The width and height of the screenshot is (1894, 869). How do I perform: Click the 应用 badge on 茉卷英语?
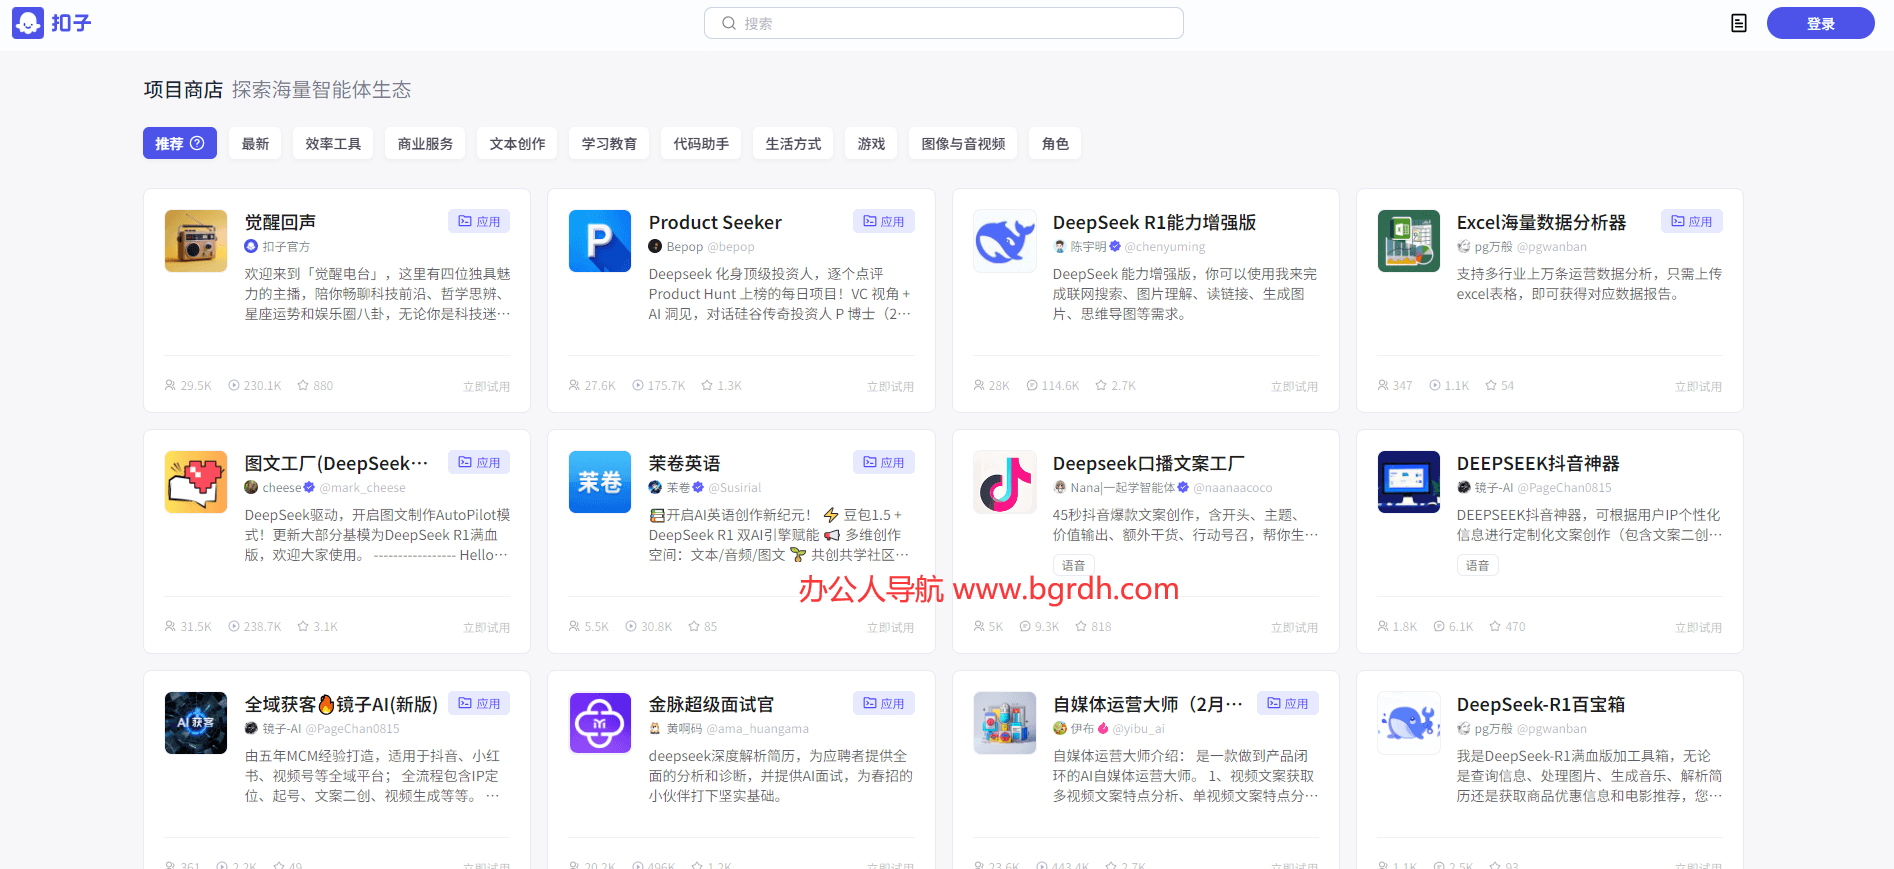[x=883, y=462]
